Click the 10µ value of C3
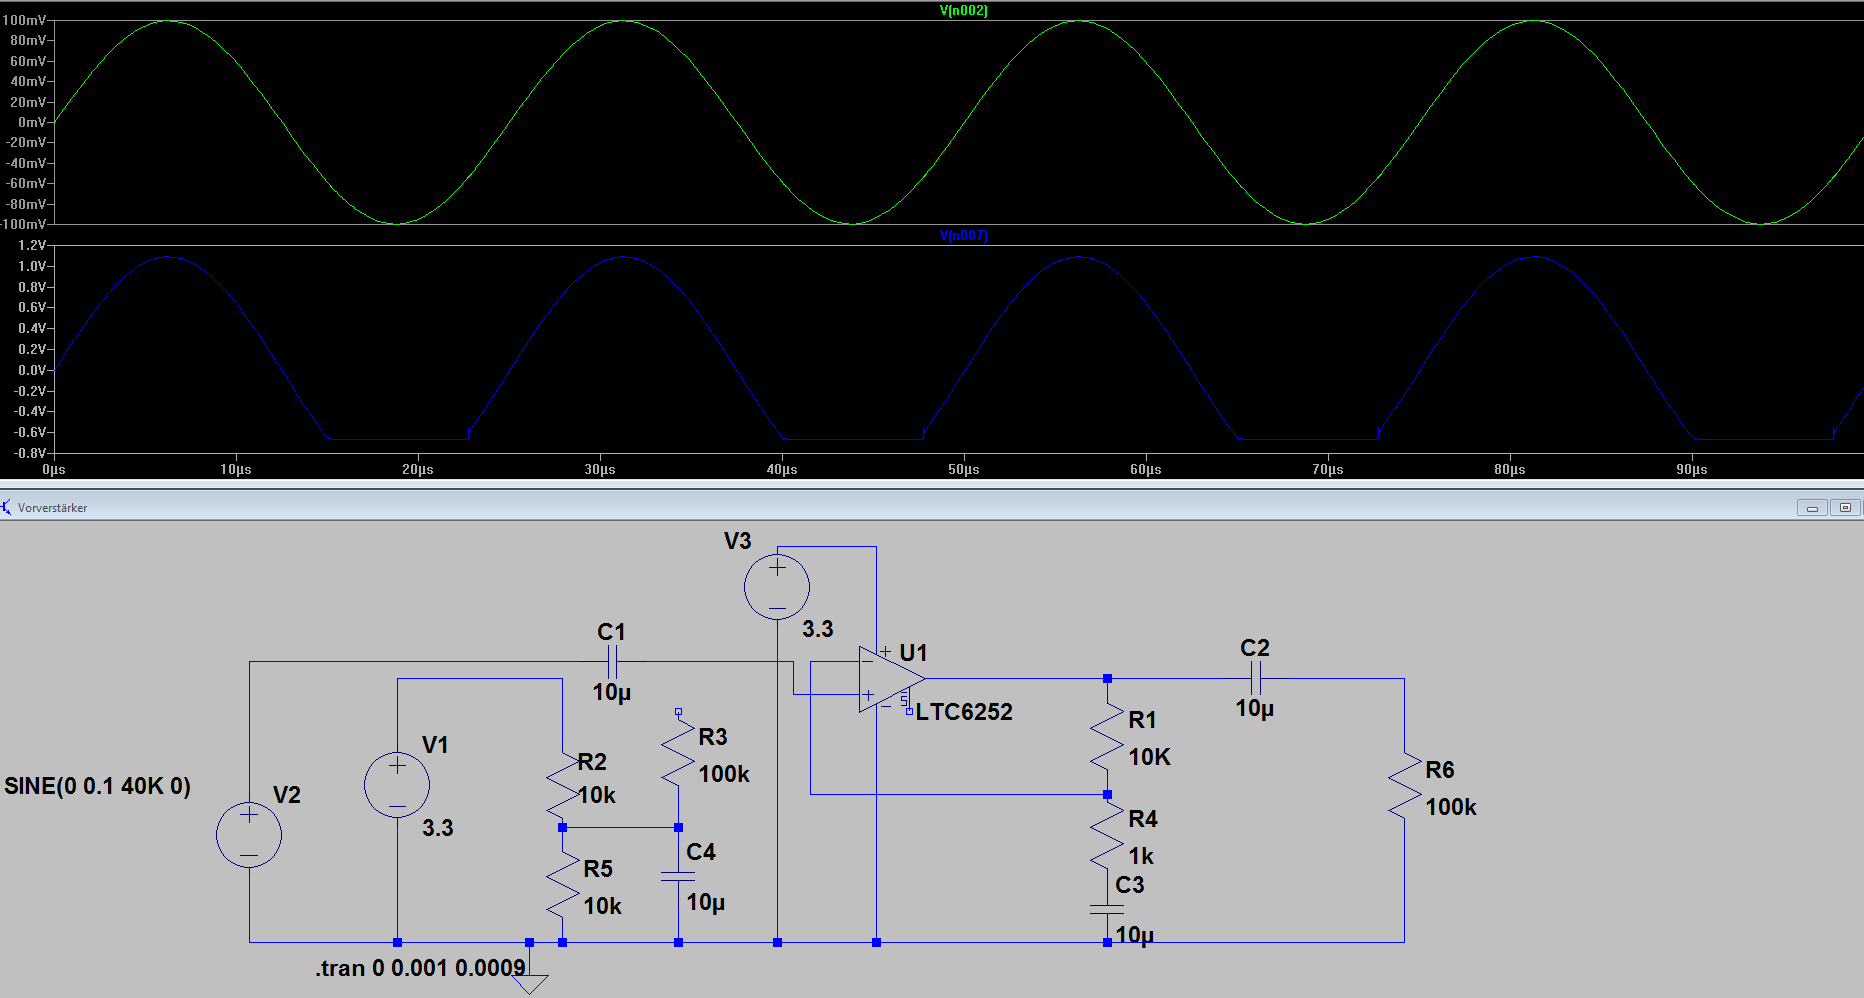Screen dimensions: 1864x998 click(1135, 935)
